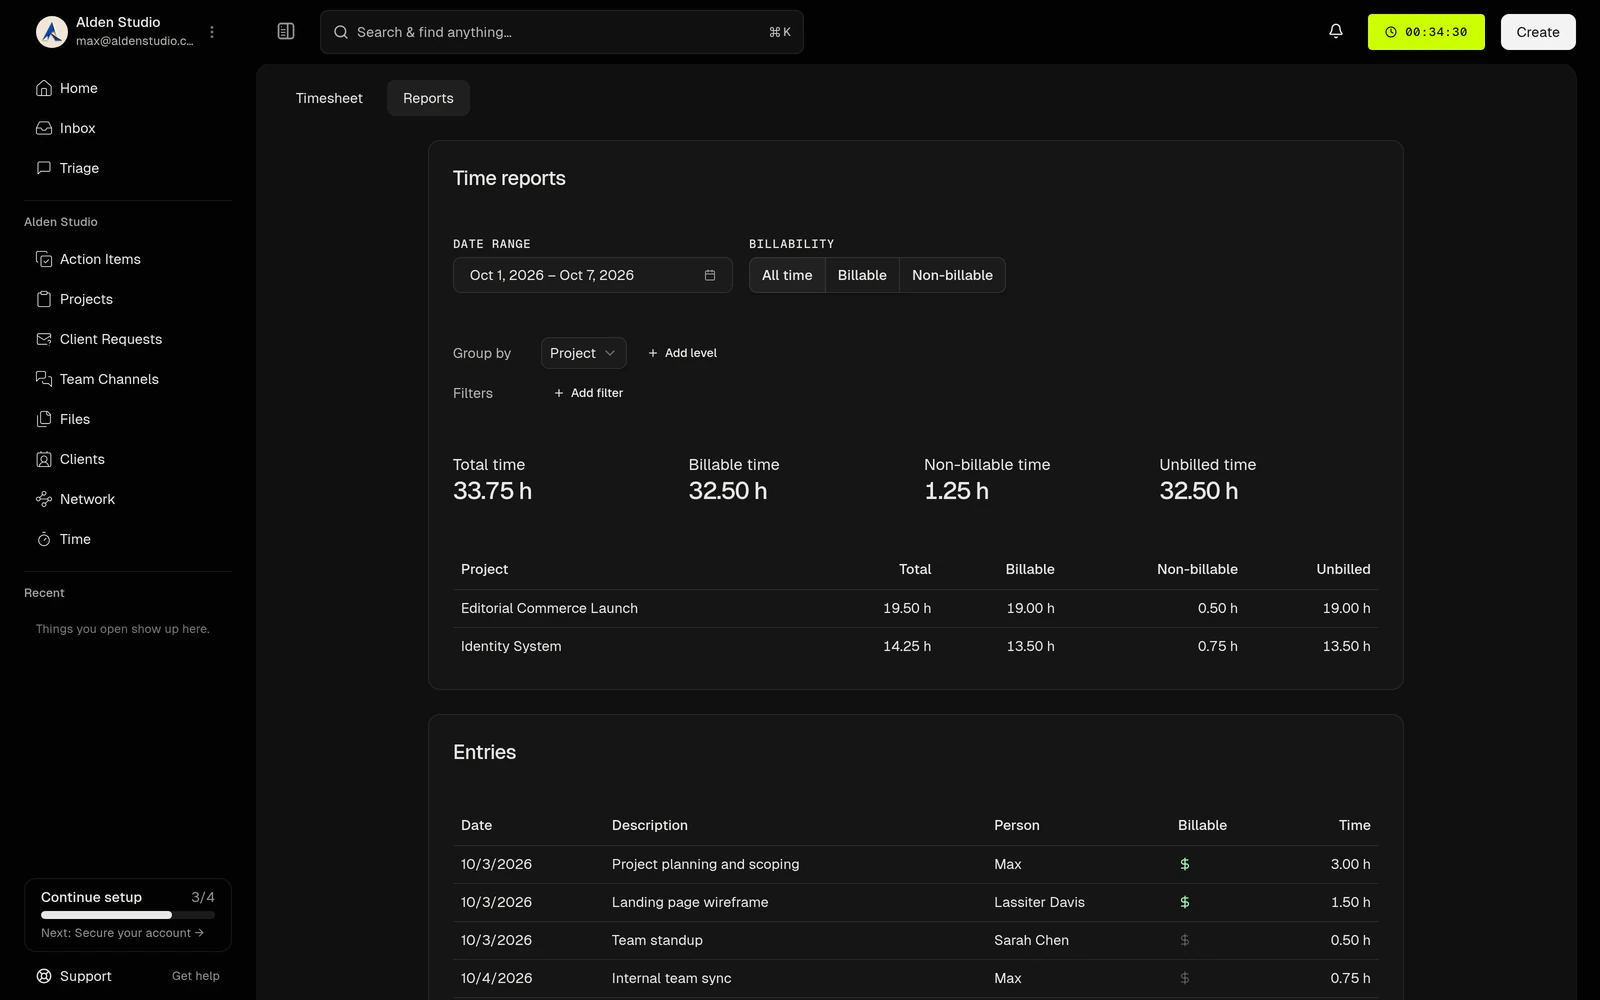1600x1000 pixels.
Task: Select the All time billability filter
Action: pyautogui.click(x=787, y=275)
